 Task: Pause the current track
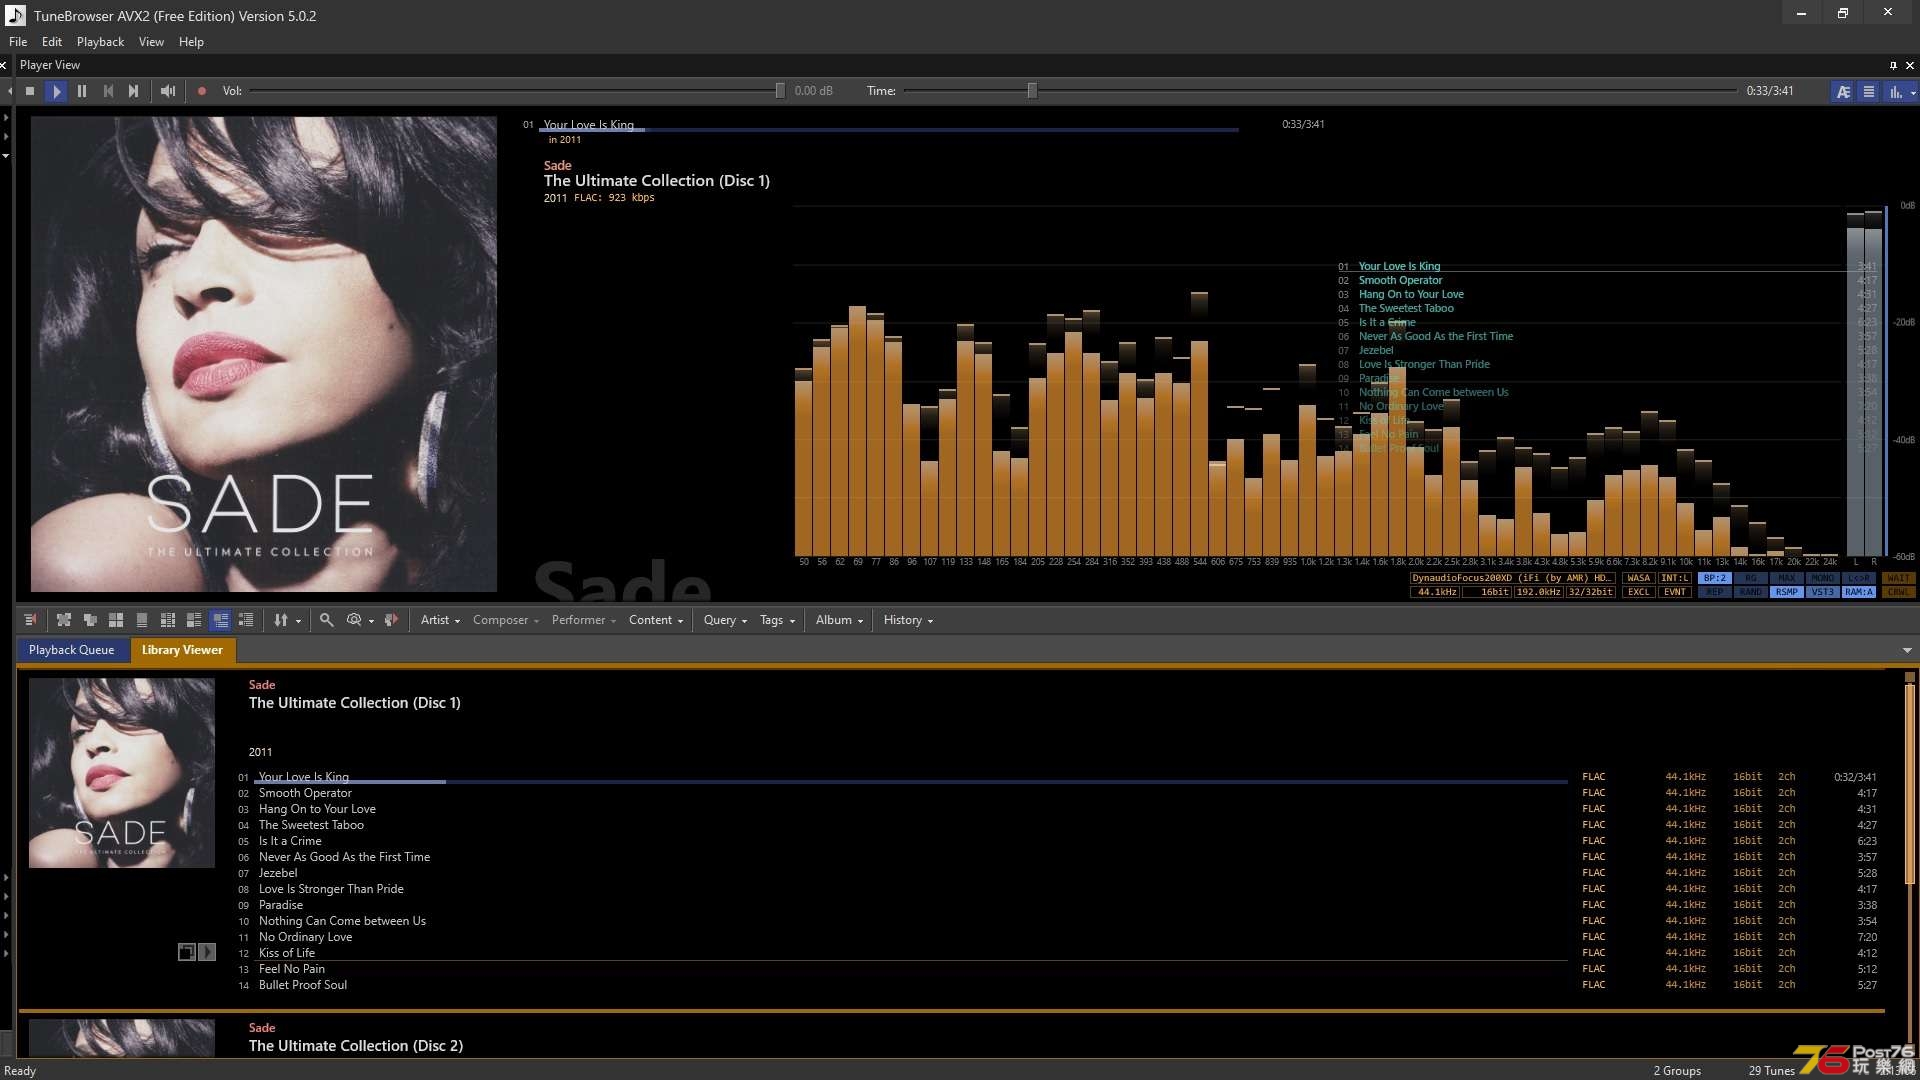[x=82, y=91]
